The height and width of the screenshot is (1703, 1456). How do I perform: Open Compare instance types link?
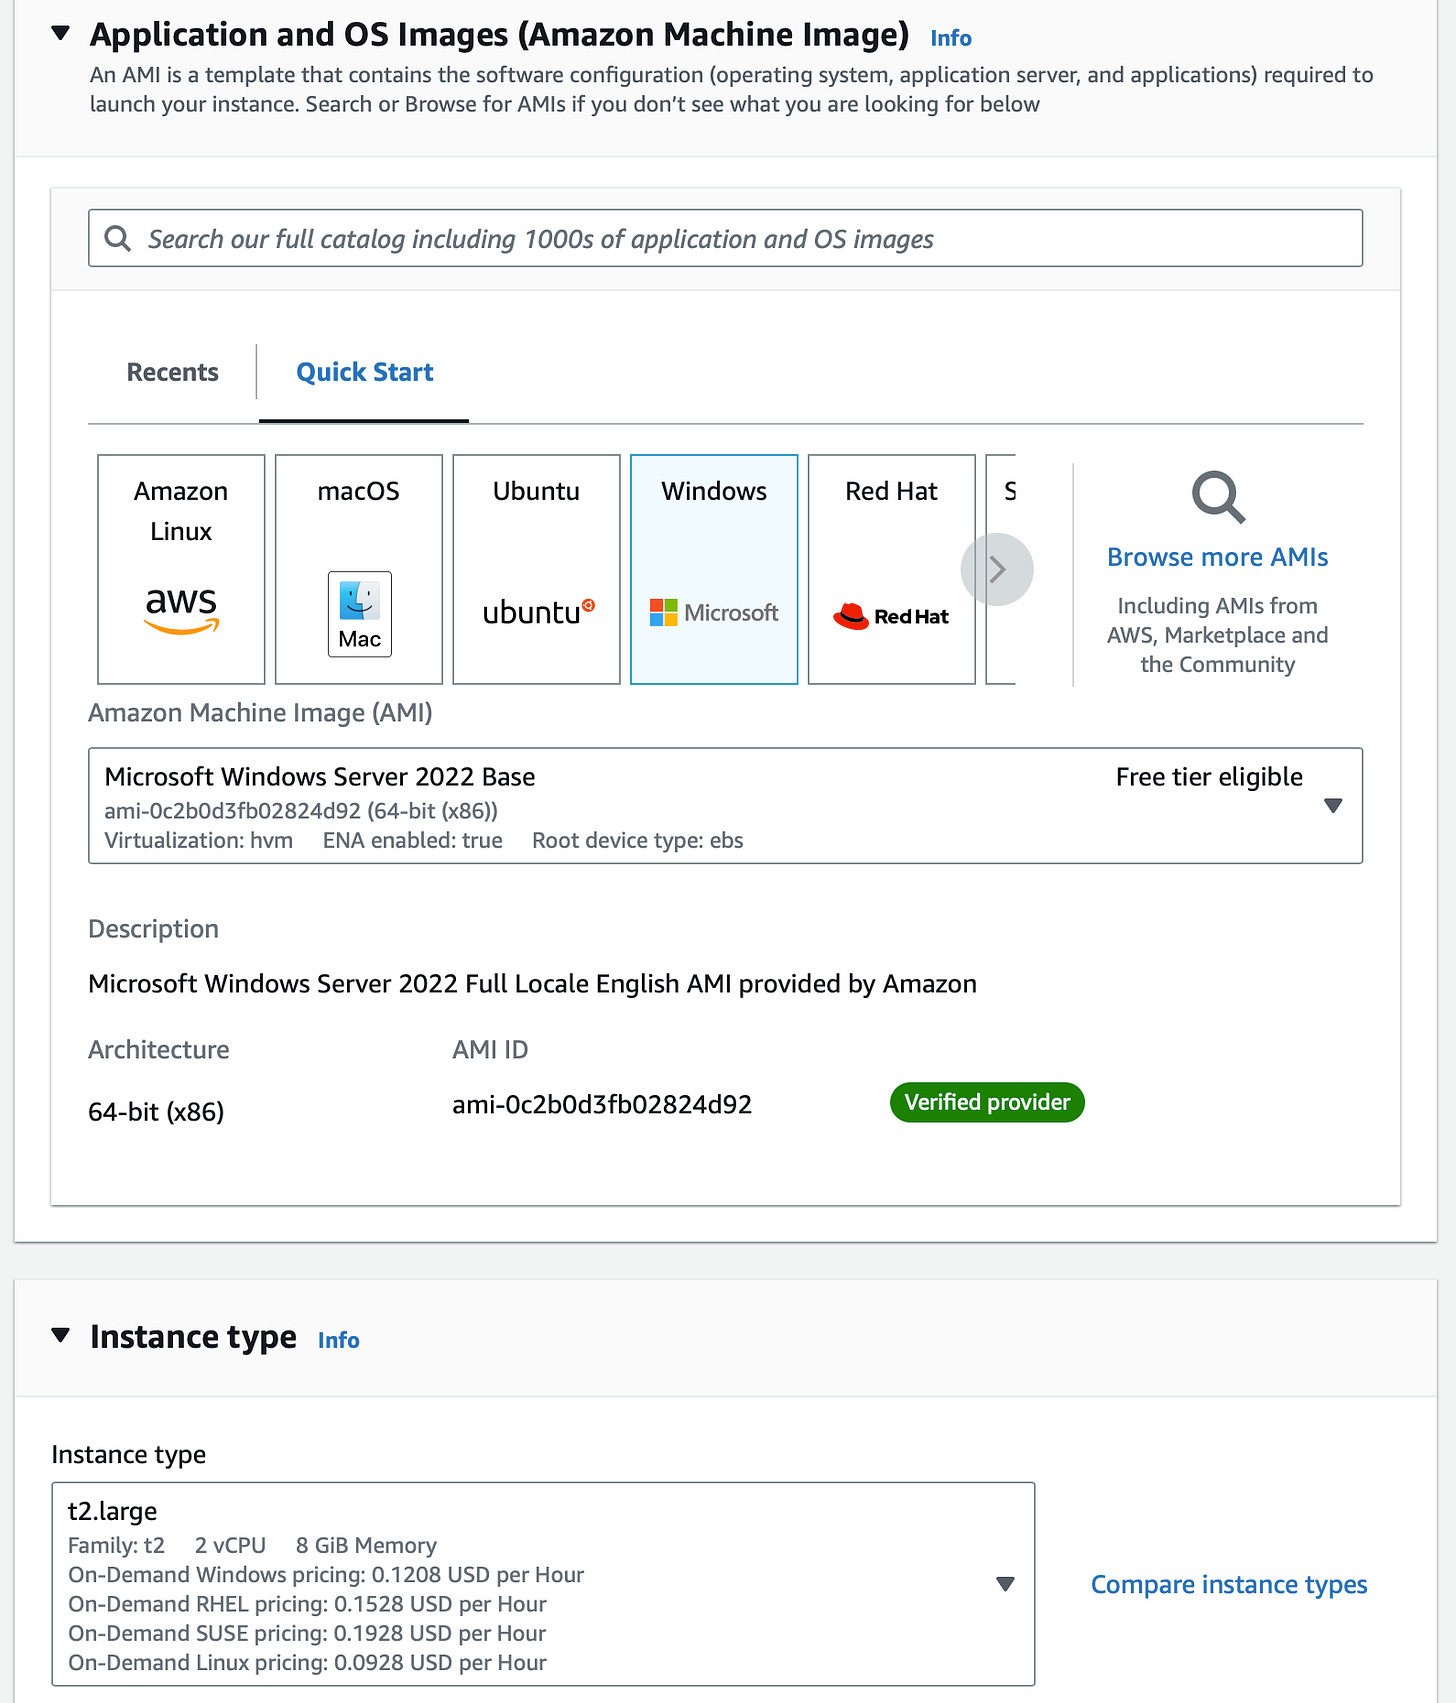[x=1229, y=1584]
